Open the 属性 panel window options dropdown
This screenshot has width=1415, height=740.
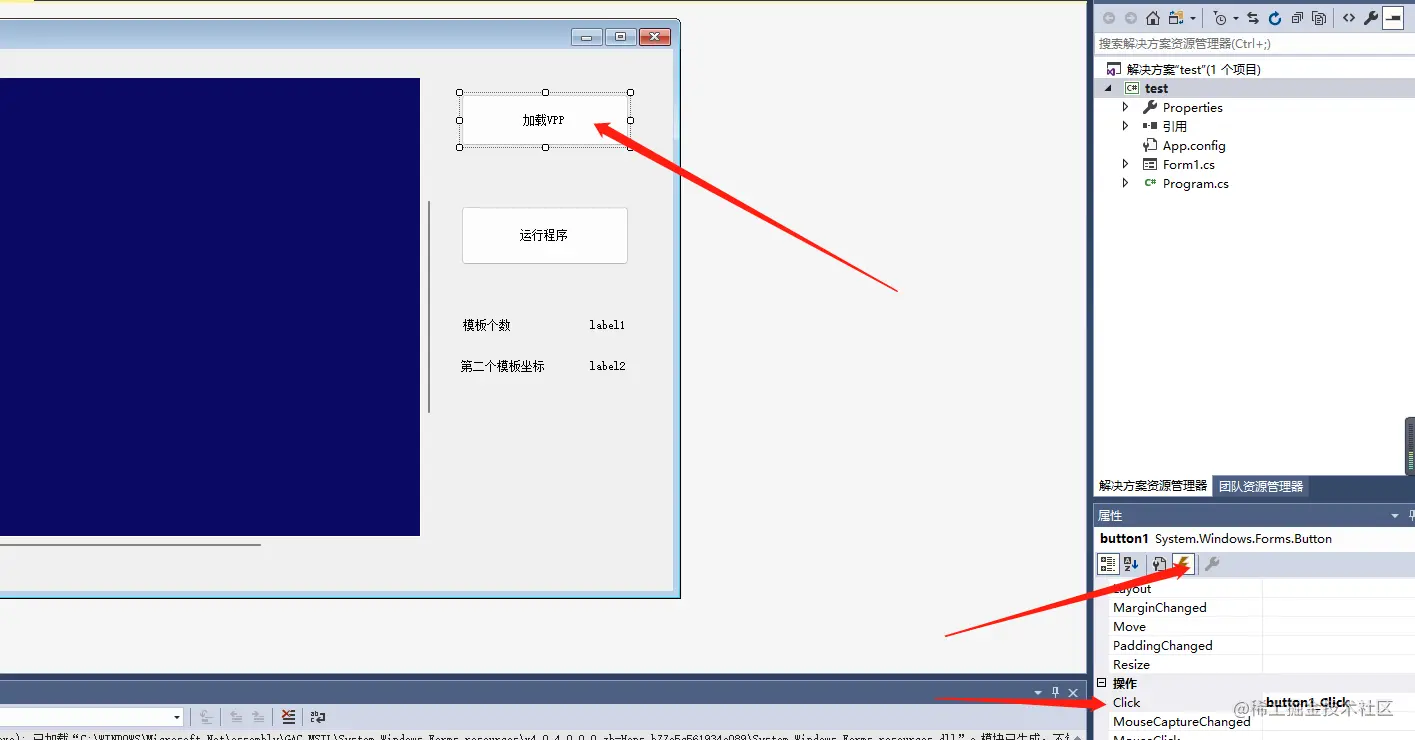pyautogui.click(x=1395, y=516)
